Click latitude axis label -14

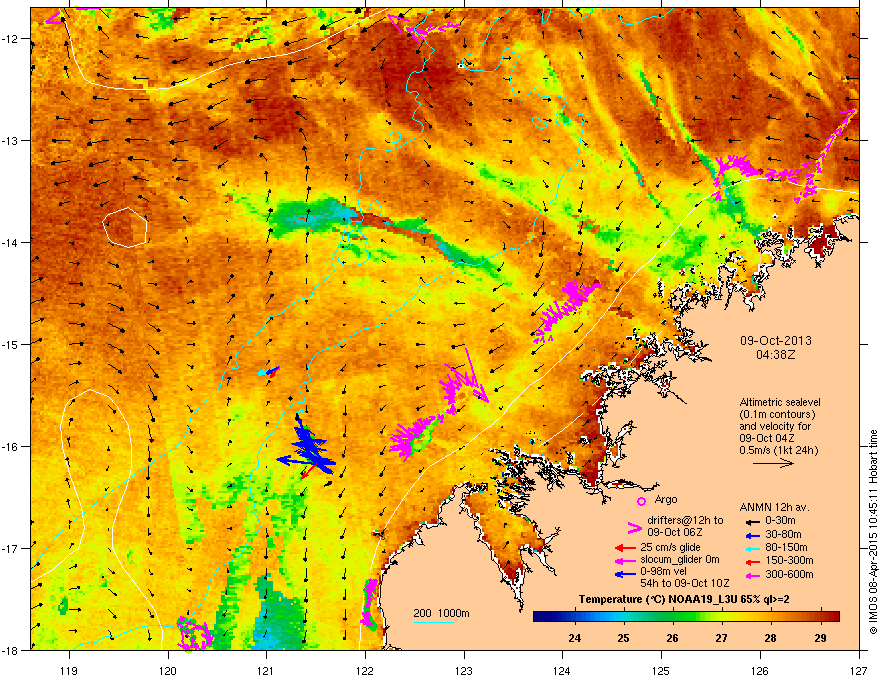10,242
